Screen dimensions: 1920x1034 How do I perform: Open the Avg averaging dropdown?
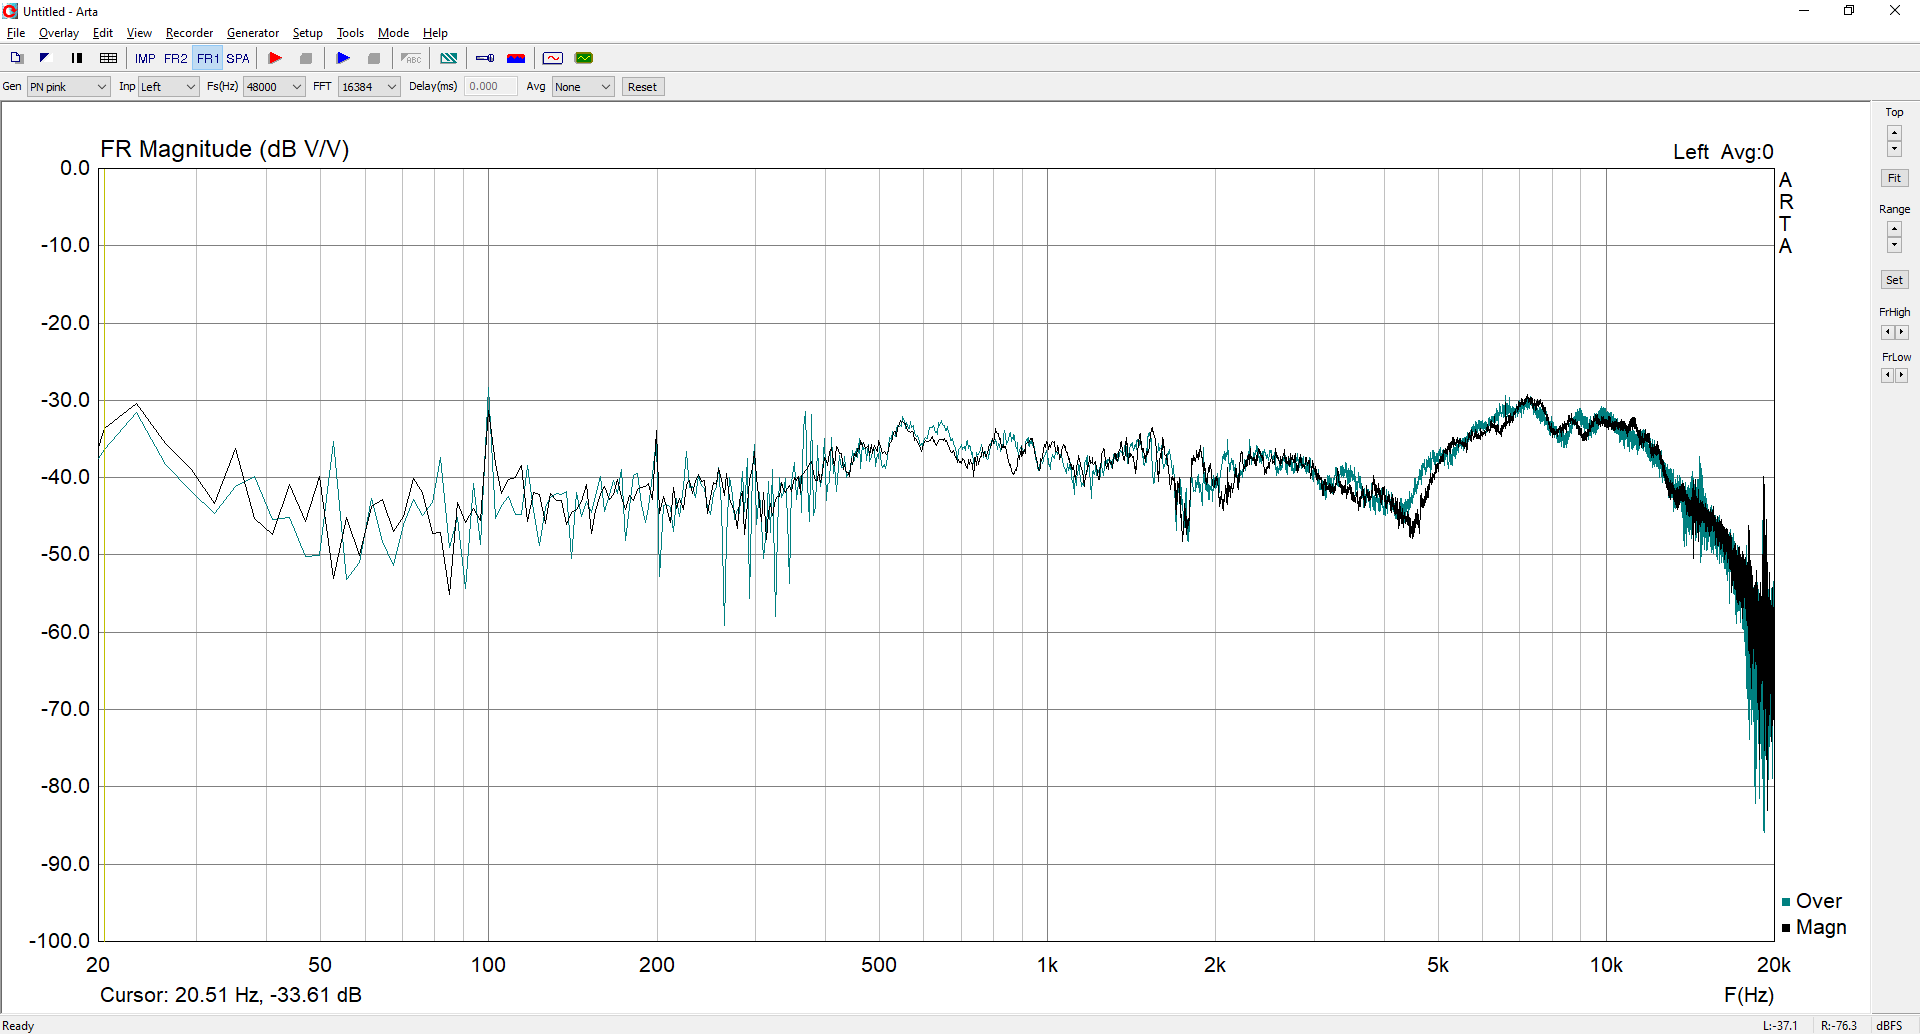click(x=583, y=87)
